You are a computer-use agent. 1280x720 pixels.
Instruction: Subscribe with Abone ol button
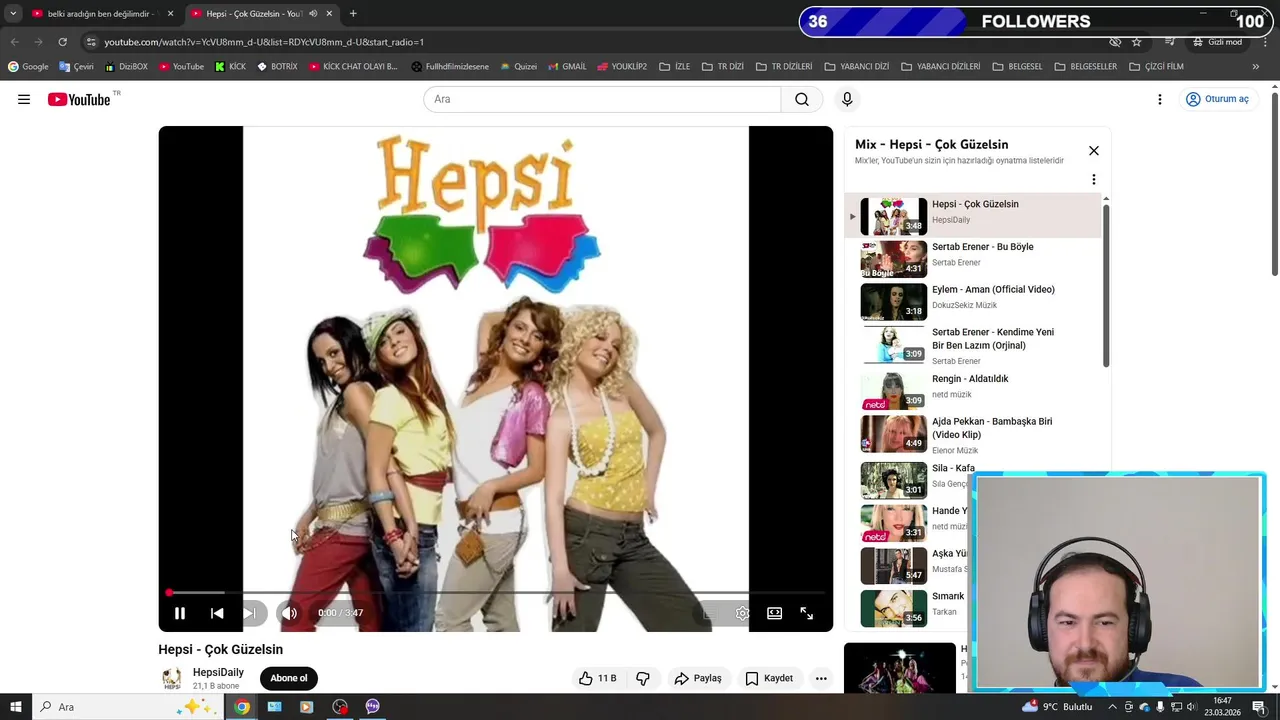coord(289,678)
